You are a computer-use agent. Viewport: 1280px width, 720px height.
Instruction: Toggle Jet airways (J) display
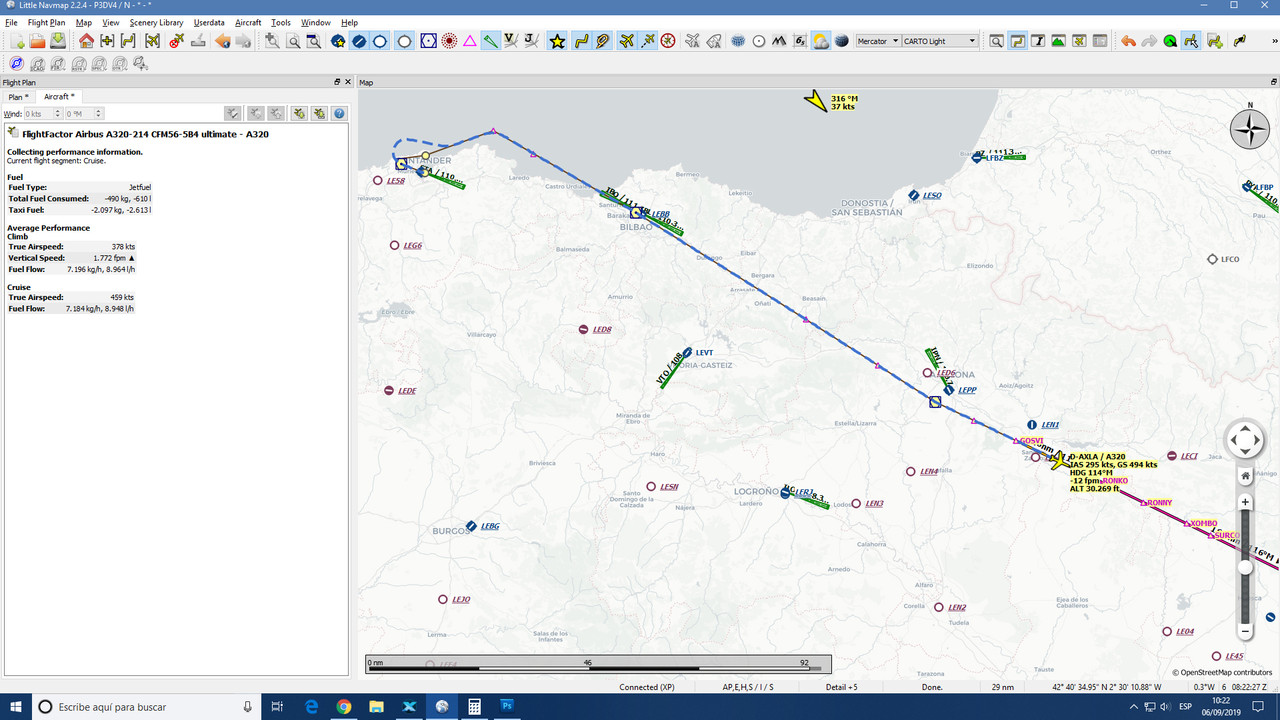pyautogui.click(x=531, y=41)
